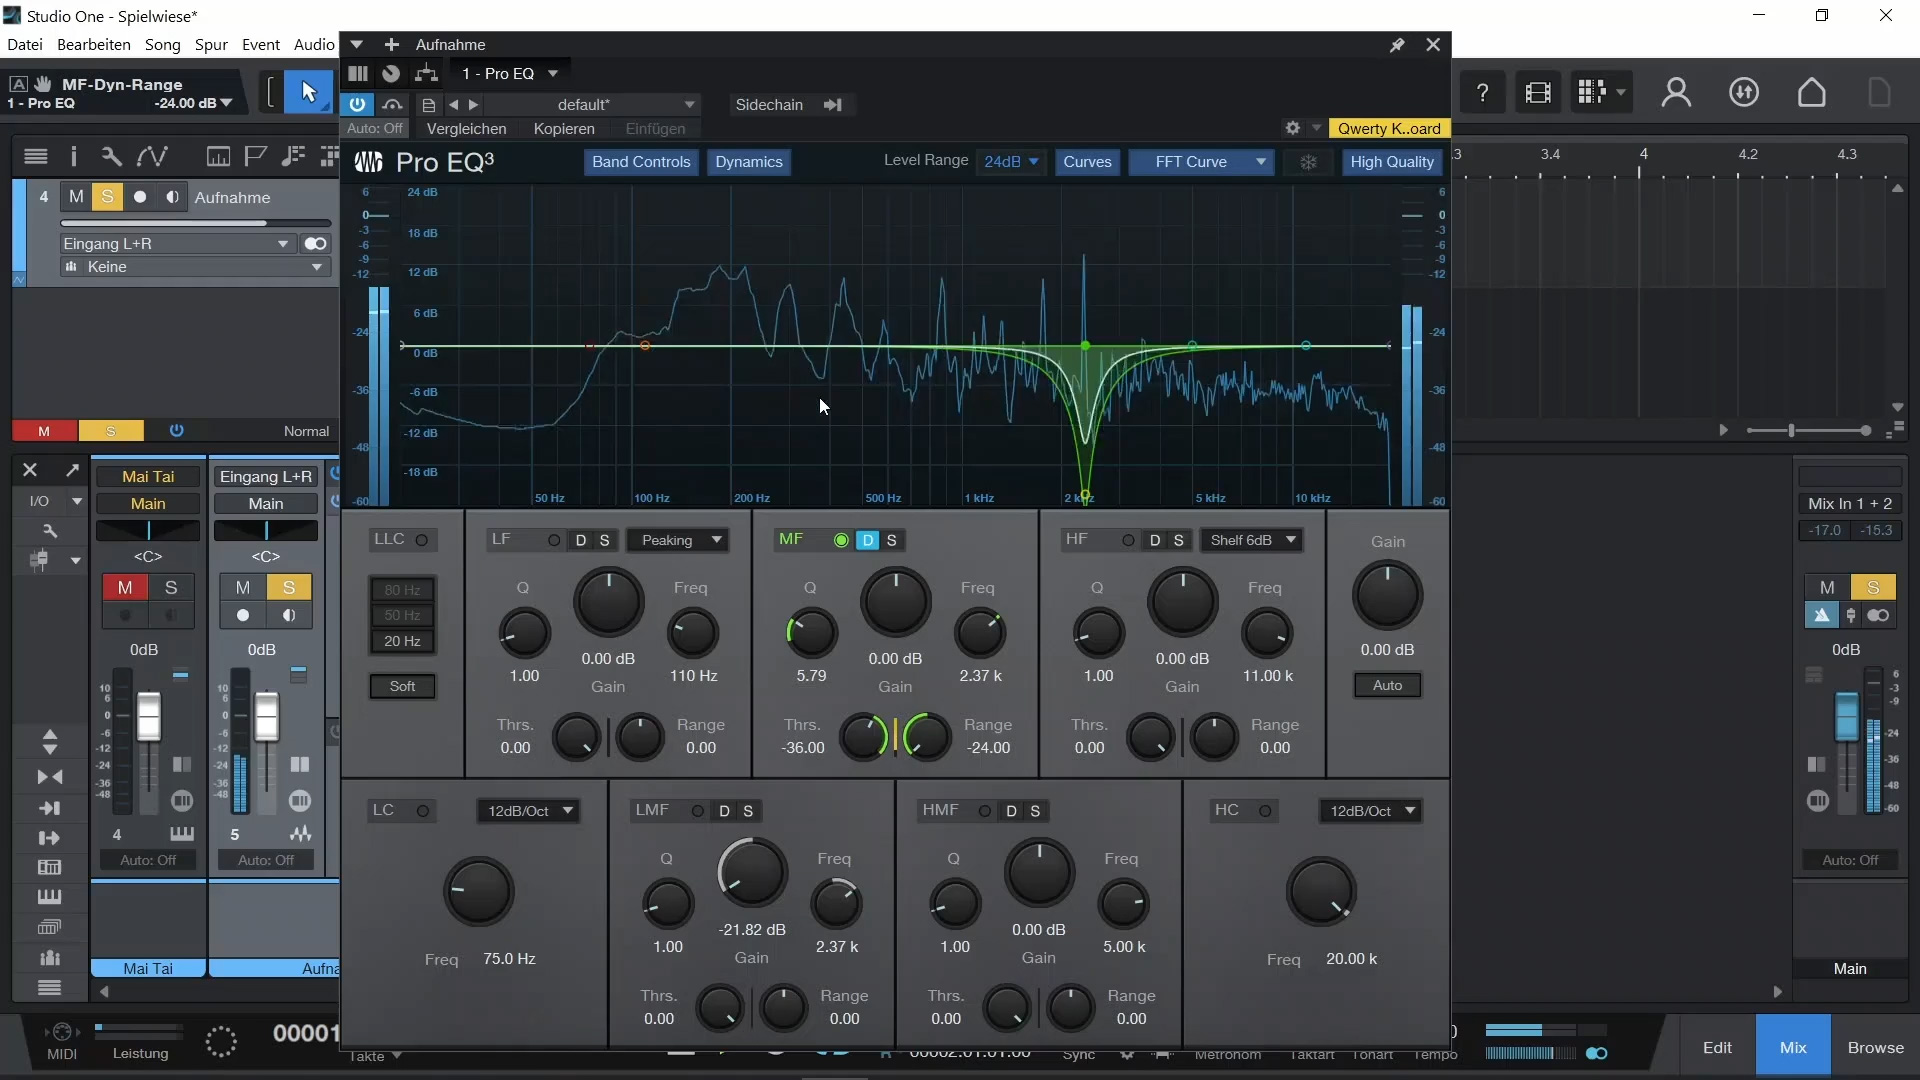Open HF filter type Shelf 6dB dropdown
Viewport: 1920px width, 1080px height.
pos(1251,540)
